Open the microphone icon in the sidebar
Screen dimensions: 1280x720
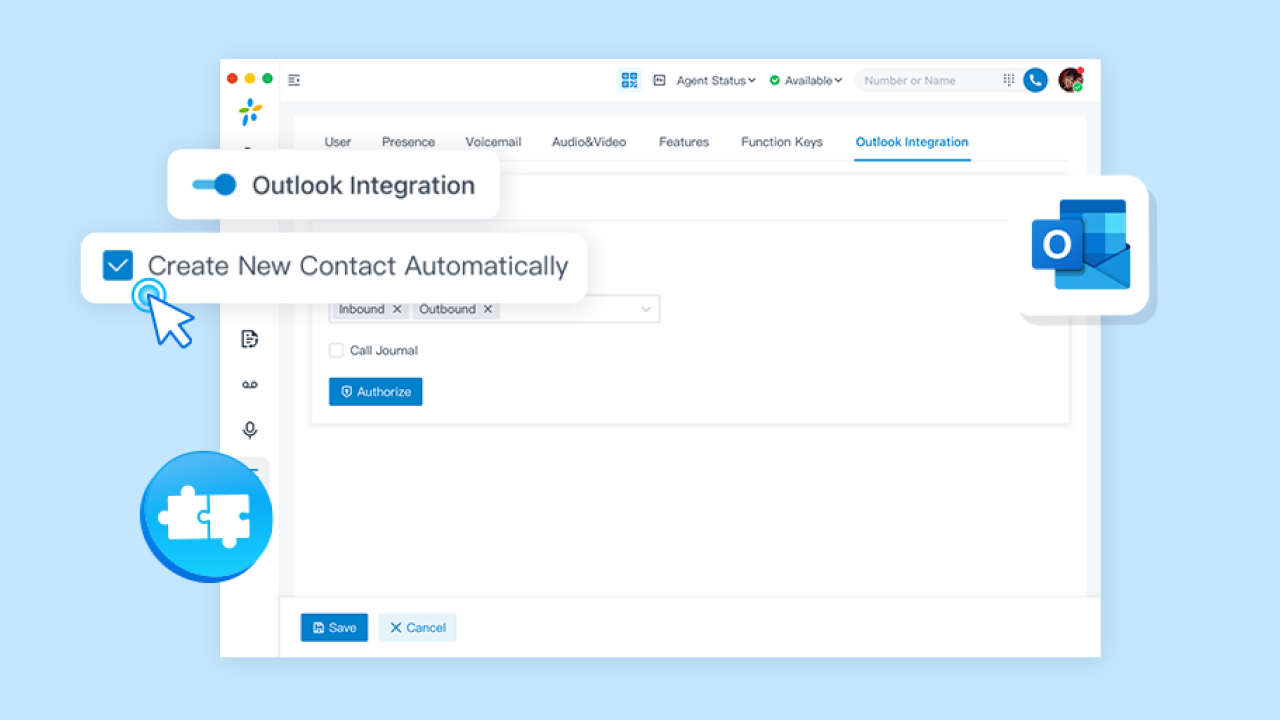(x=250, y=430)
